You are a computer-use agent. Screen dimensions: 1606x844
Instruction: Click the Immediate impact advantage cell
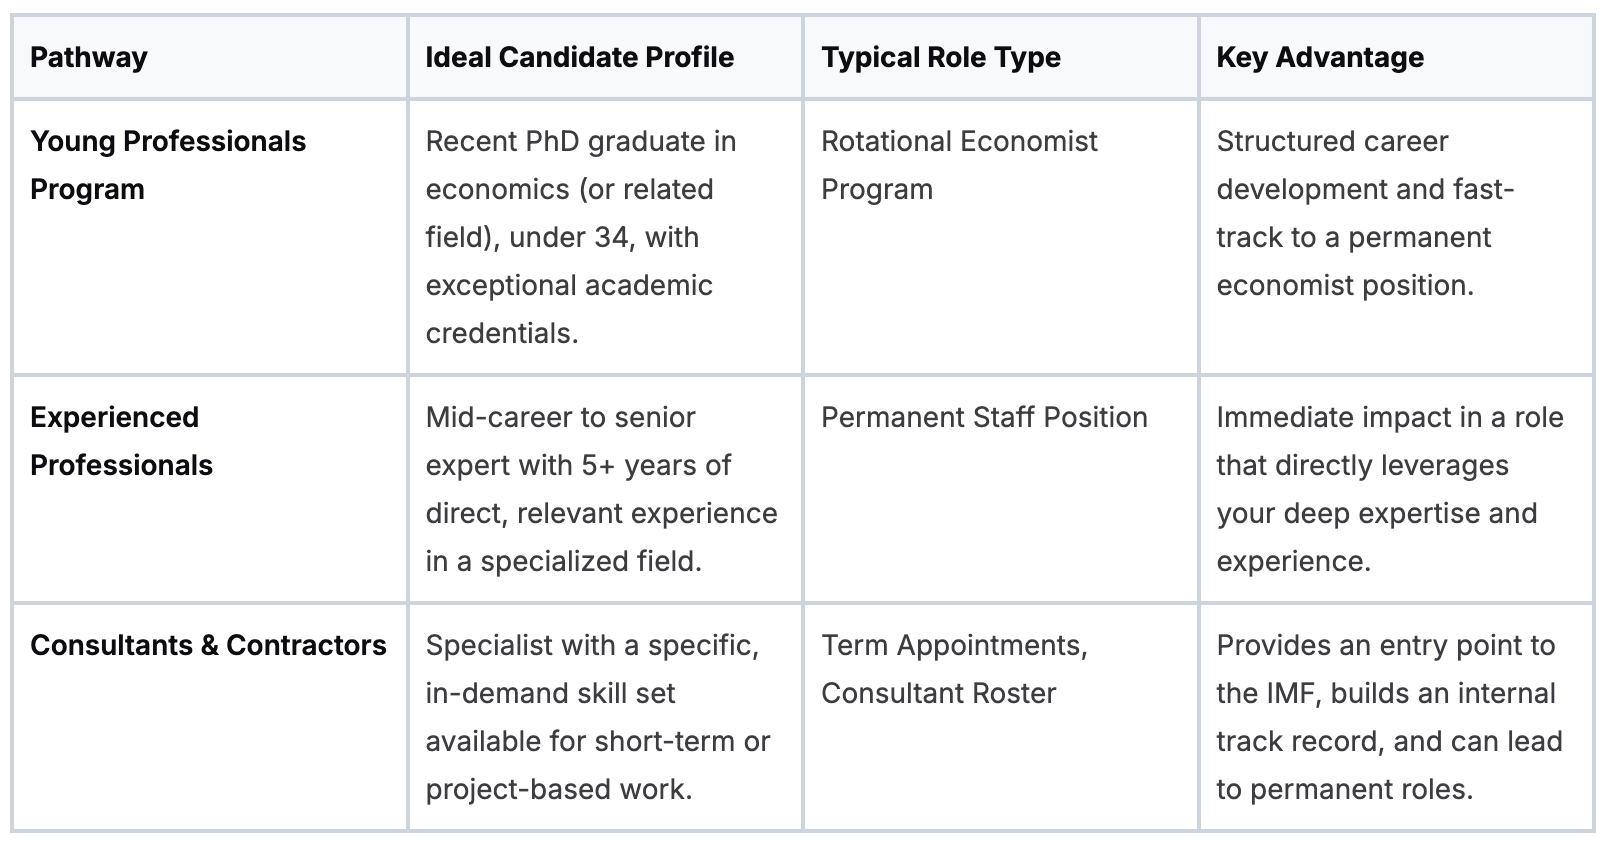point(1388,489)
